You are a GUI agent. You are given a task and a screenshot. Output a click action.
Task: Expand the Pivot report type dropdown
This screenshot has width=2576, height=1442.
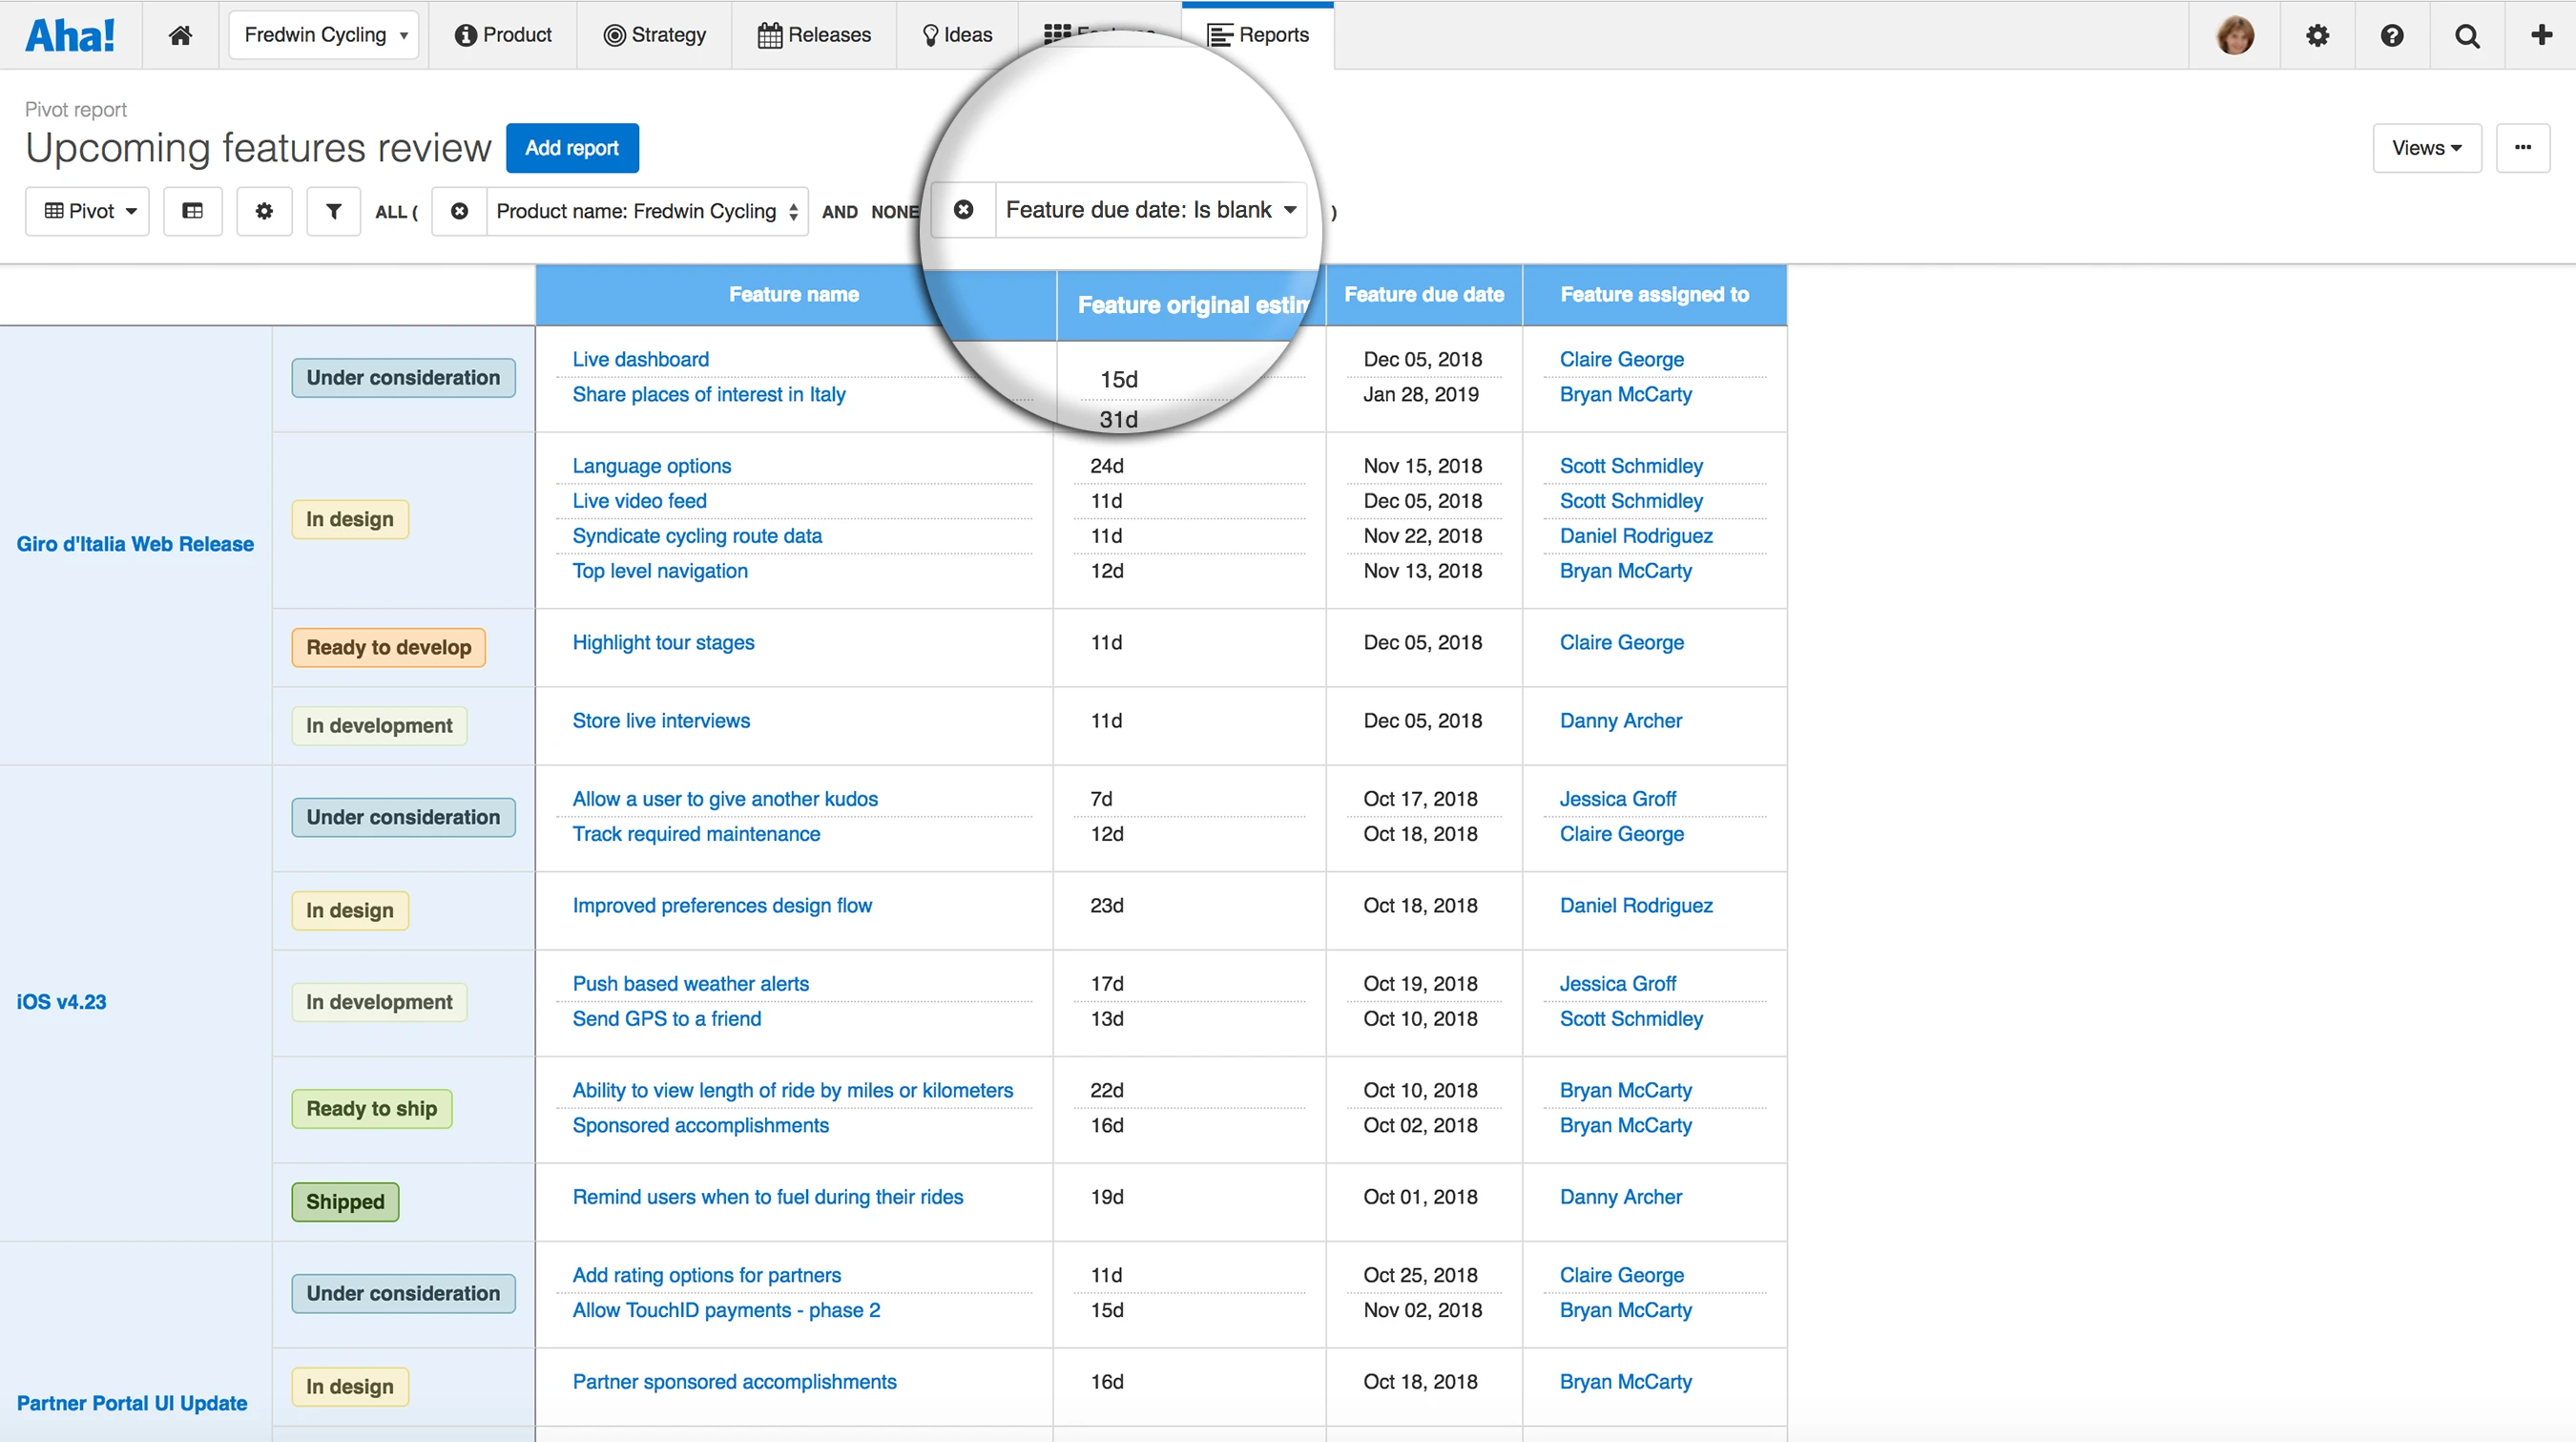pos(89,211)
